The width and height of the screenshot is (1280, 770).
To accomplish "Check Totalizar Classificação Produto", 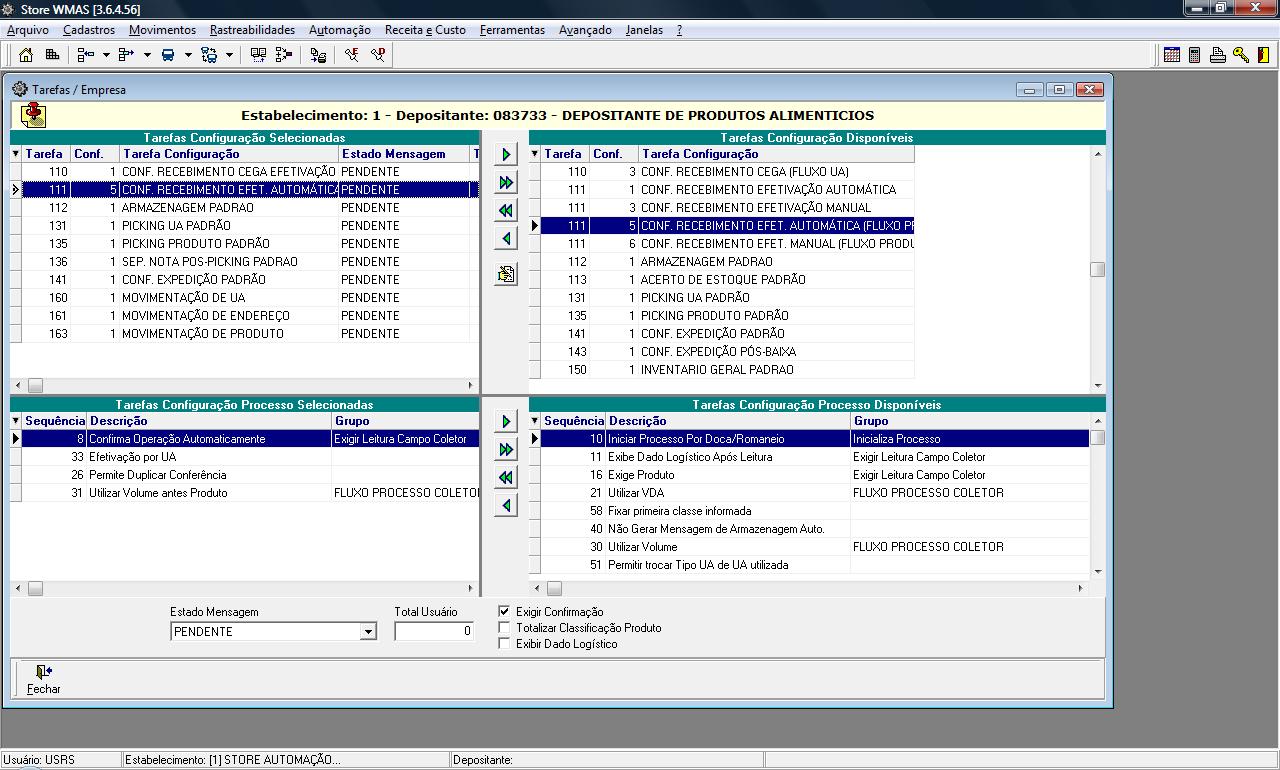I will pos(504,628).
